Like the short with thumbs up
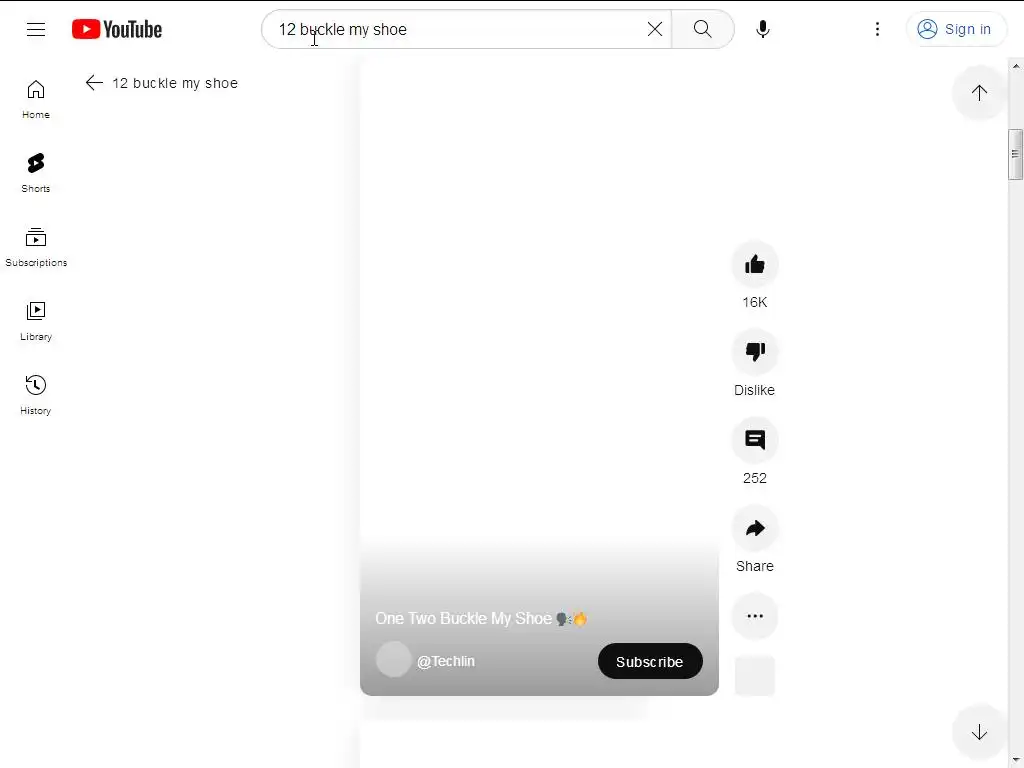The width and height of the screenshot is (1024, 768). coord(754,264)
